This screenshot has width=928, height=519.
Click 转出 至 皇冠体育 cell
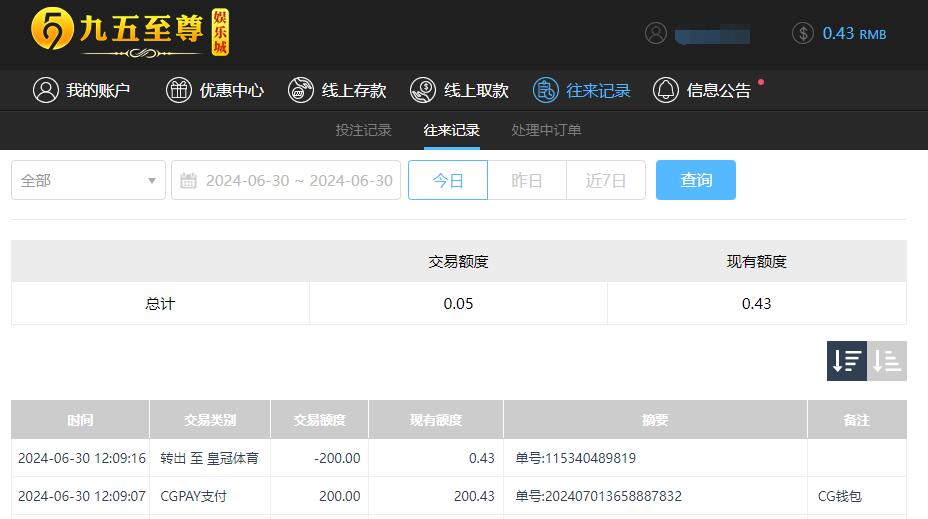coord(210,458)
